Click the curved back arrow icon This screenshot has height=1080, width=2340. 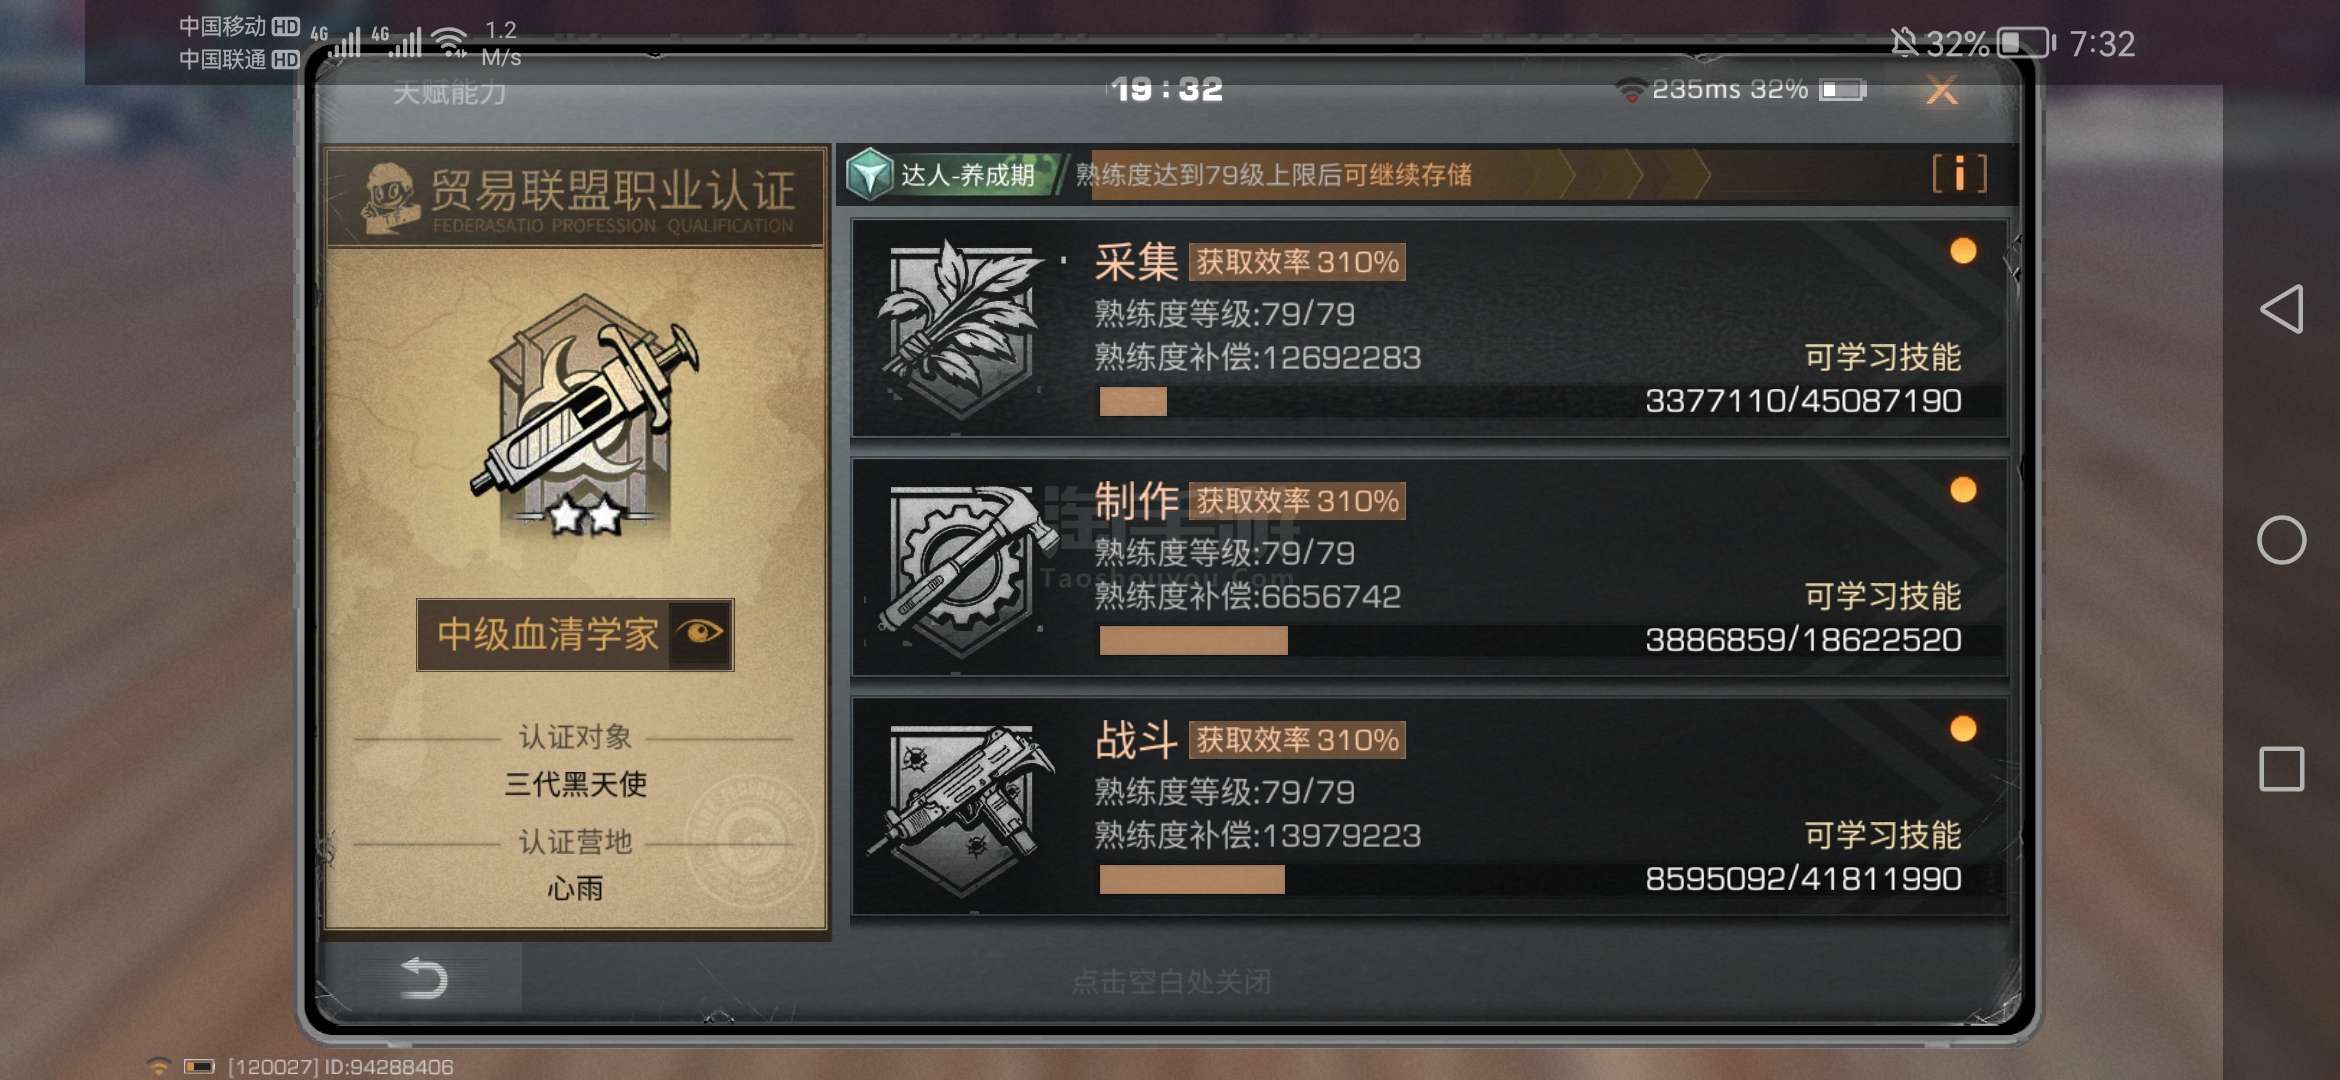(x=423, y=978)
